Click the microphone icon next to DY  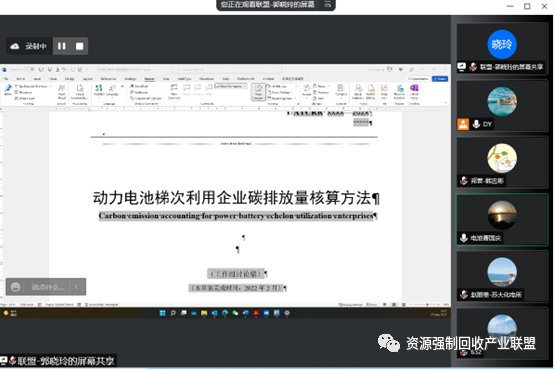476,124
